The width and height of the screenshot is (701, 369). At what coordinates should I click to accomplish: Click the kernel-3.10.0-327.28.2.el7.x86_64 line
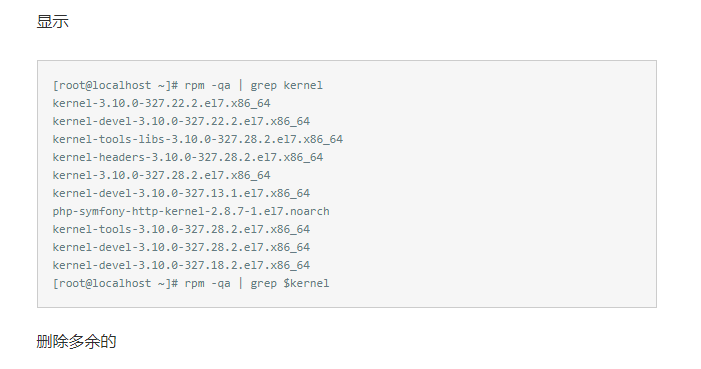[161, 175]
